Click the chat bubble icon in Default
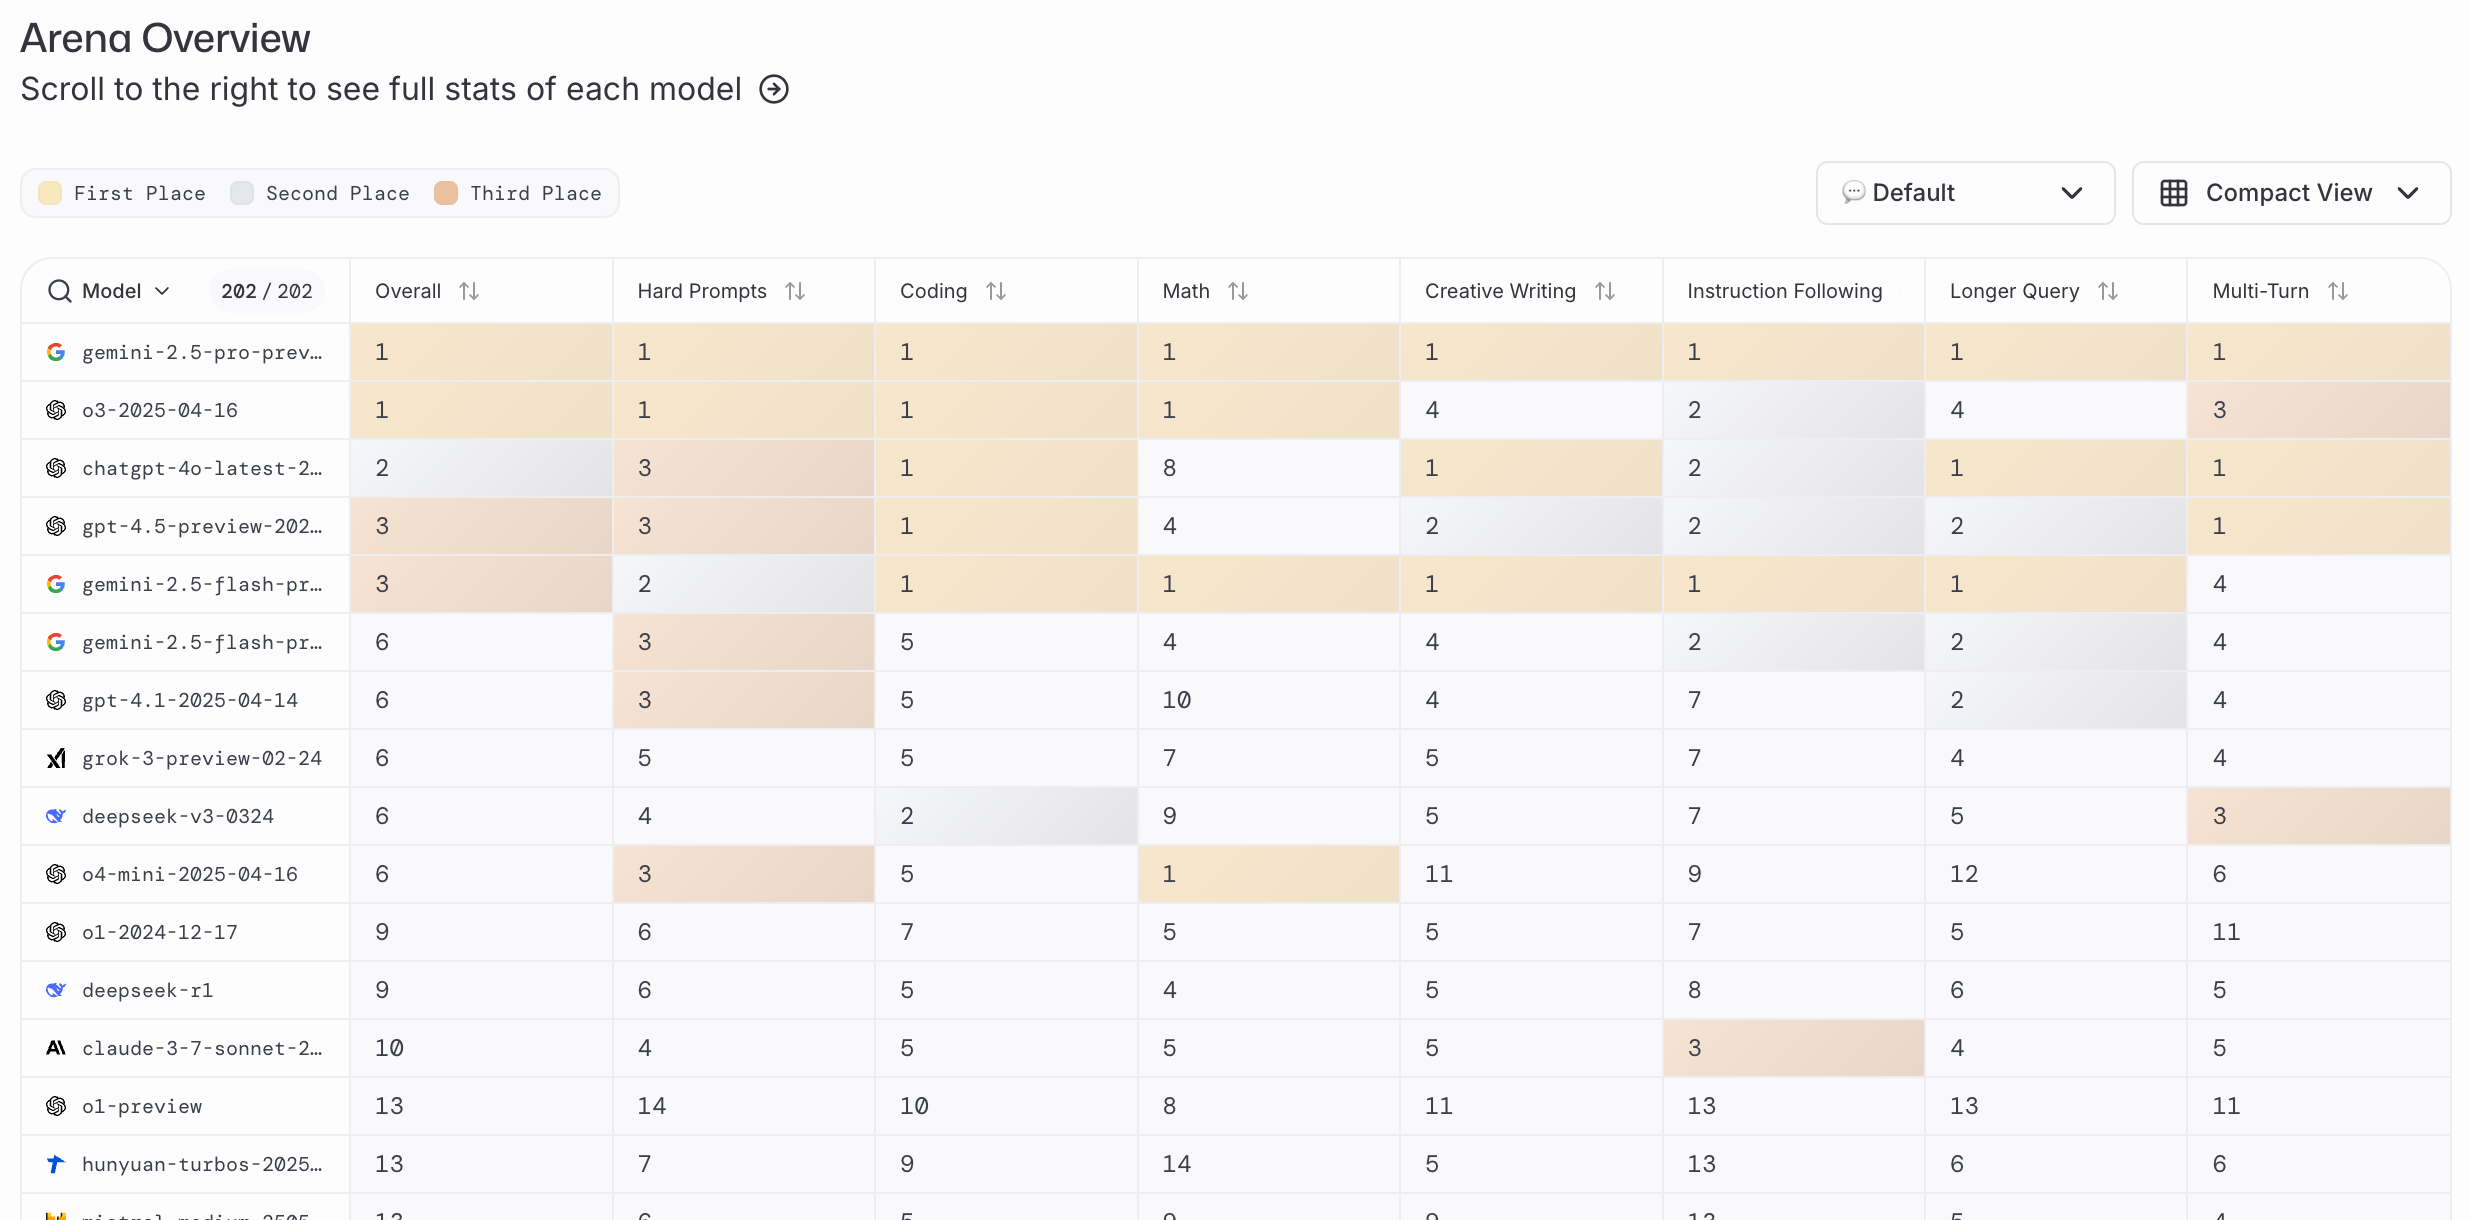 (1853, 192)
